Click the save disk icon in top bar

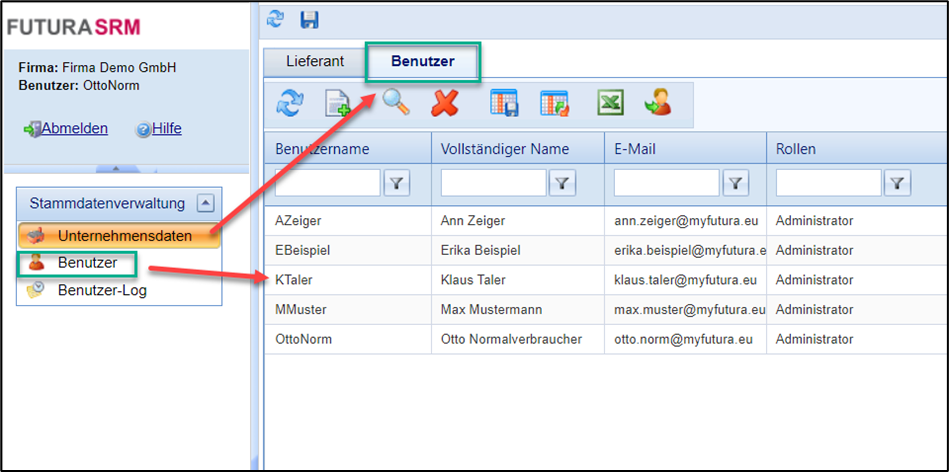(309, 19)
